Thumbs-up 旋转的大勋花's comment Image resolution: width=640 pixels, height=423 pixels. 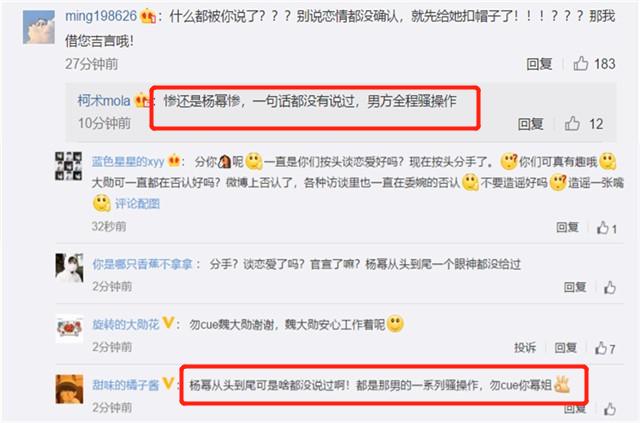[601, 348]
